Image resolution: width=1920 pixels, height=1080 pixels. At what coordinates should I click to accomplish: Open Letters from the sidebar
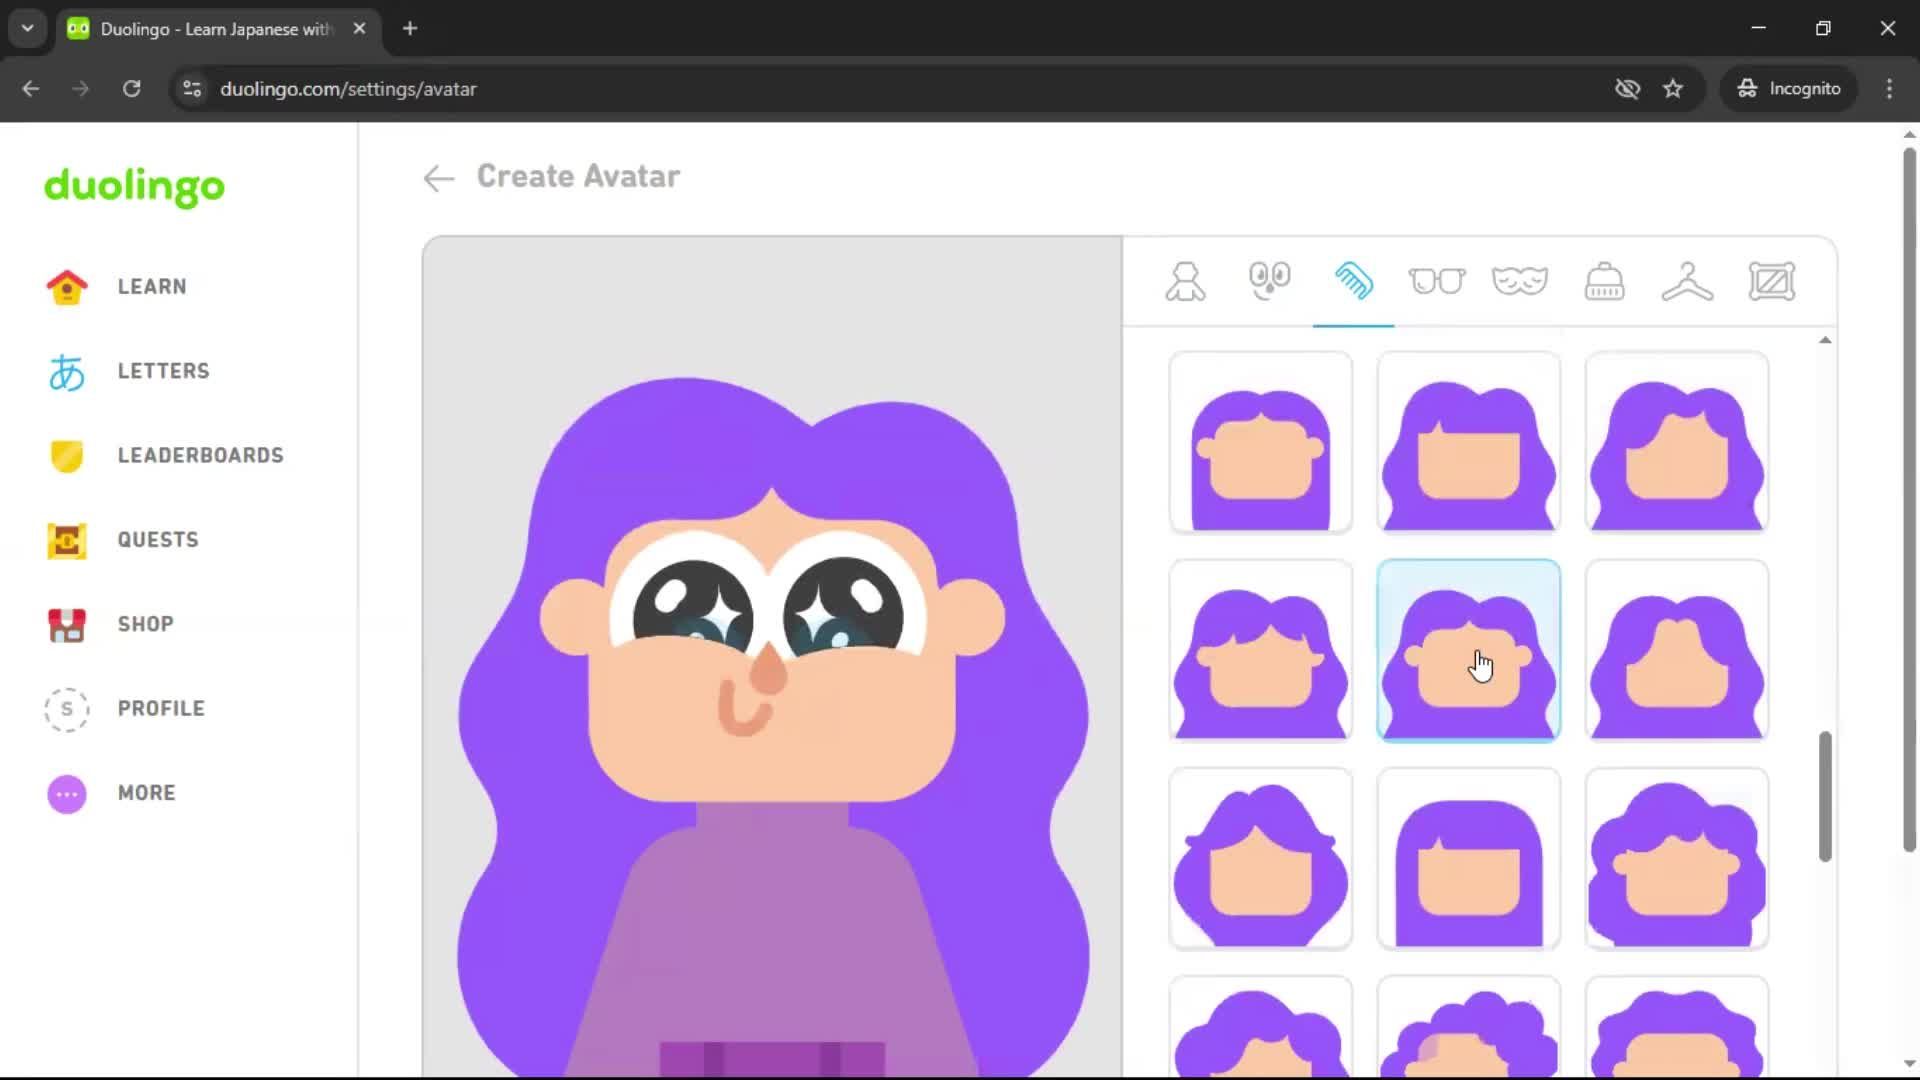point(163,370)
